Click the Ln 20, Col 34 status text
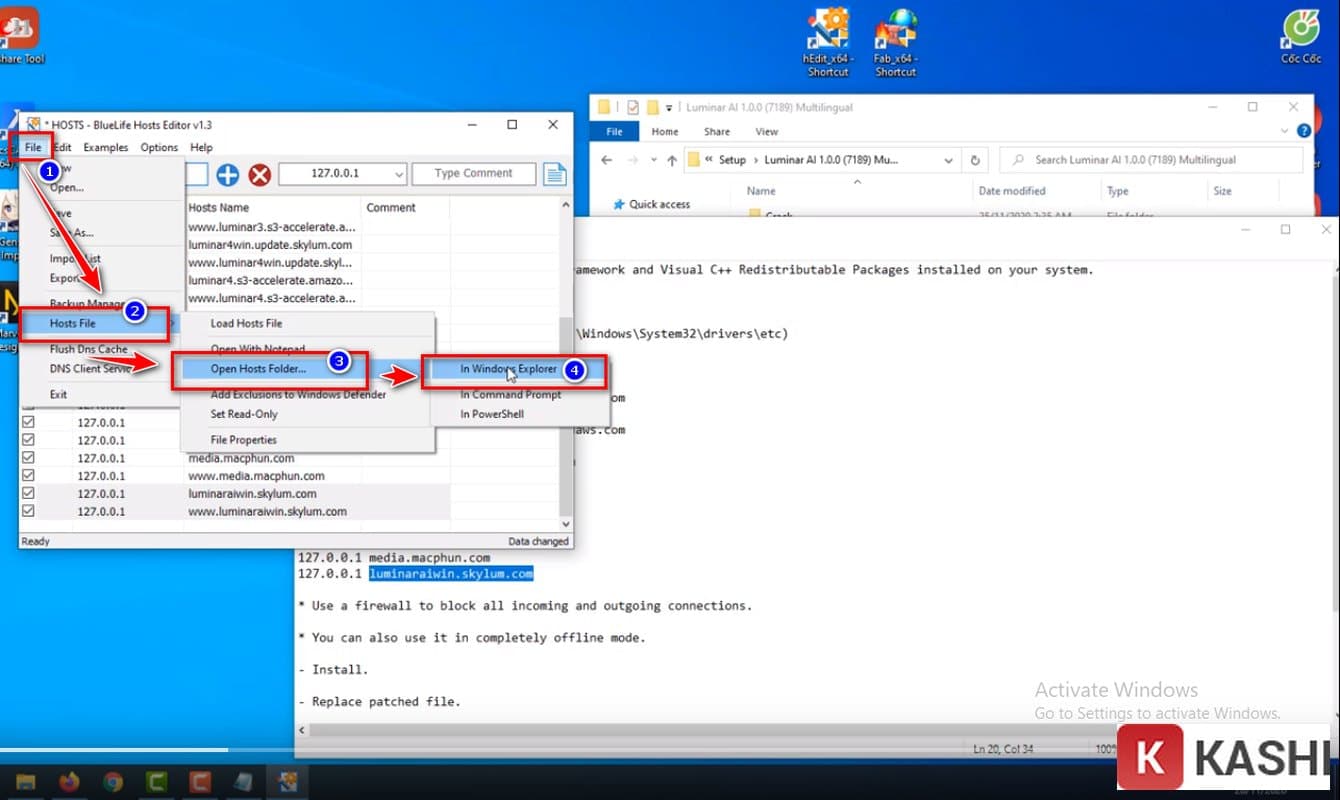 pyautogui.click(x=1003, y=748)
